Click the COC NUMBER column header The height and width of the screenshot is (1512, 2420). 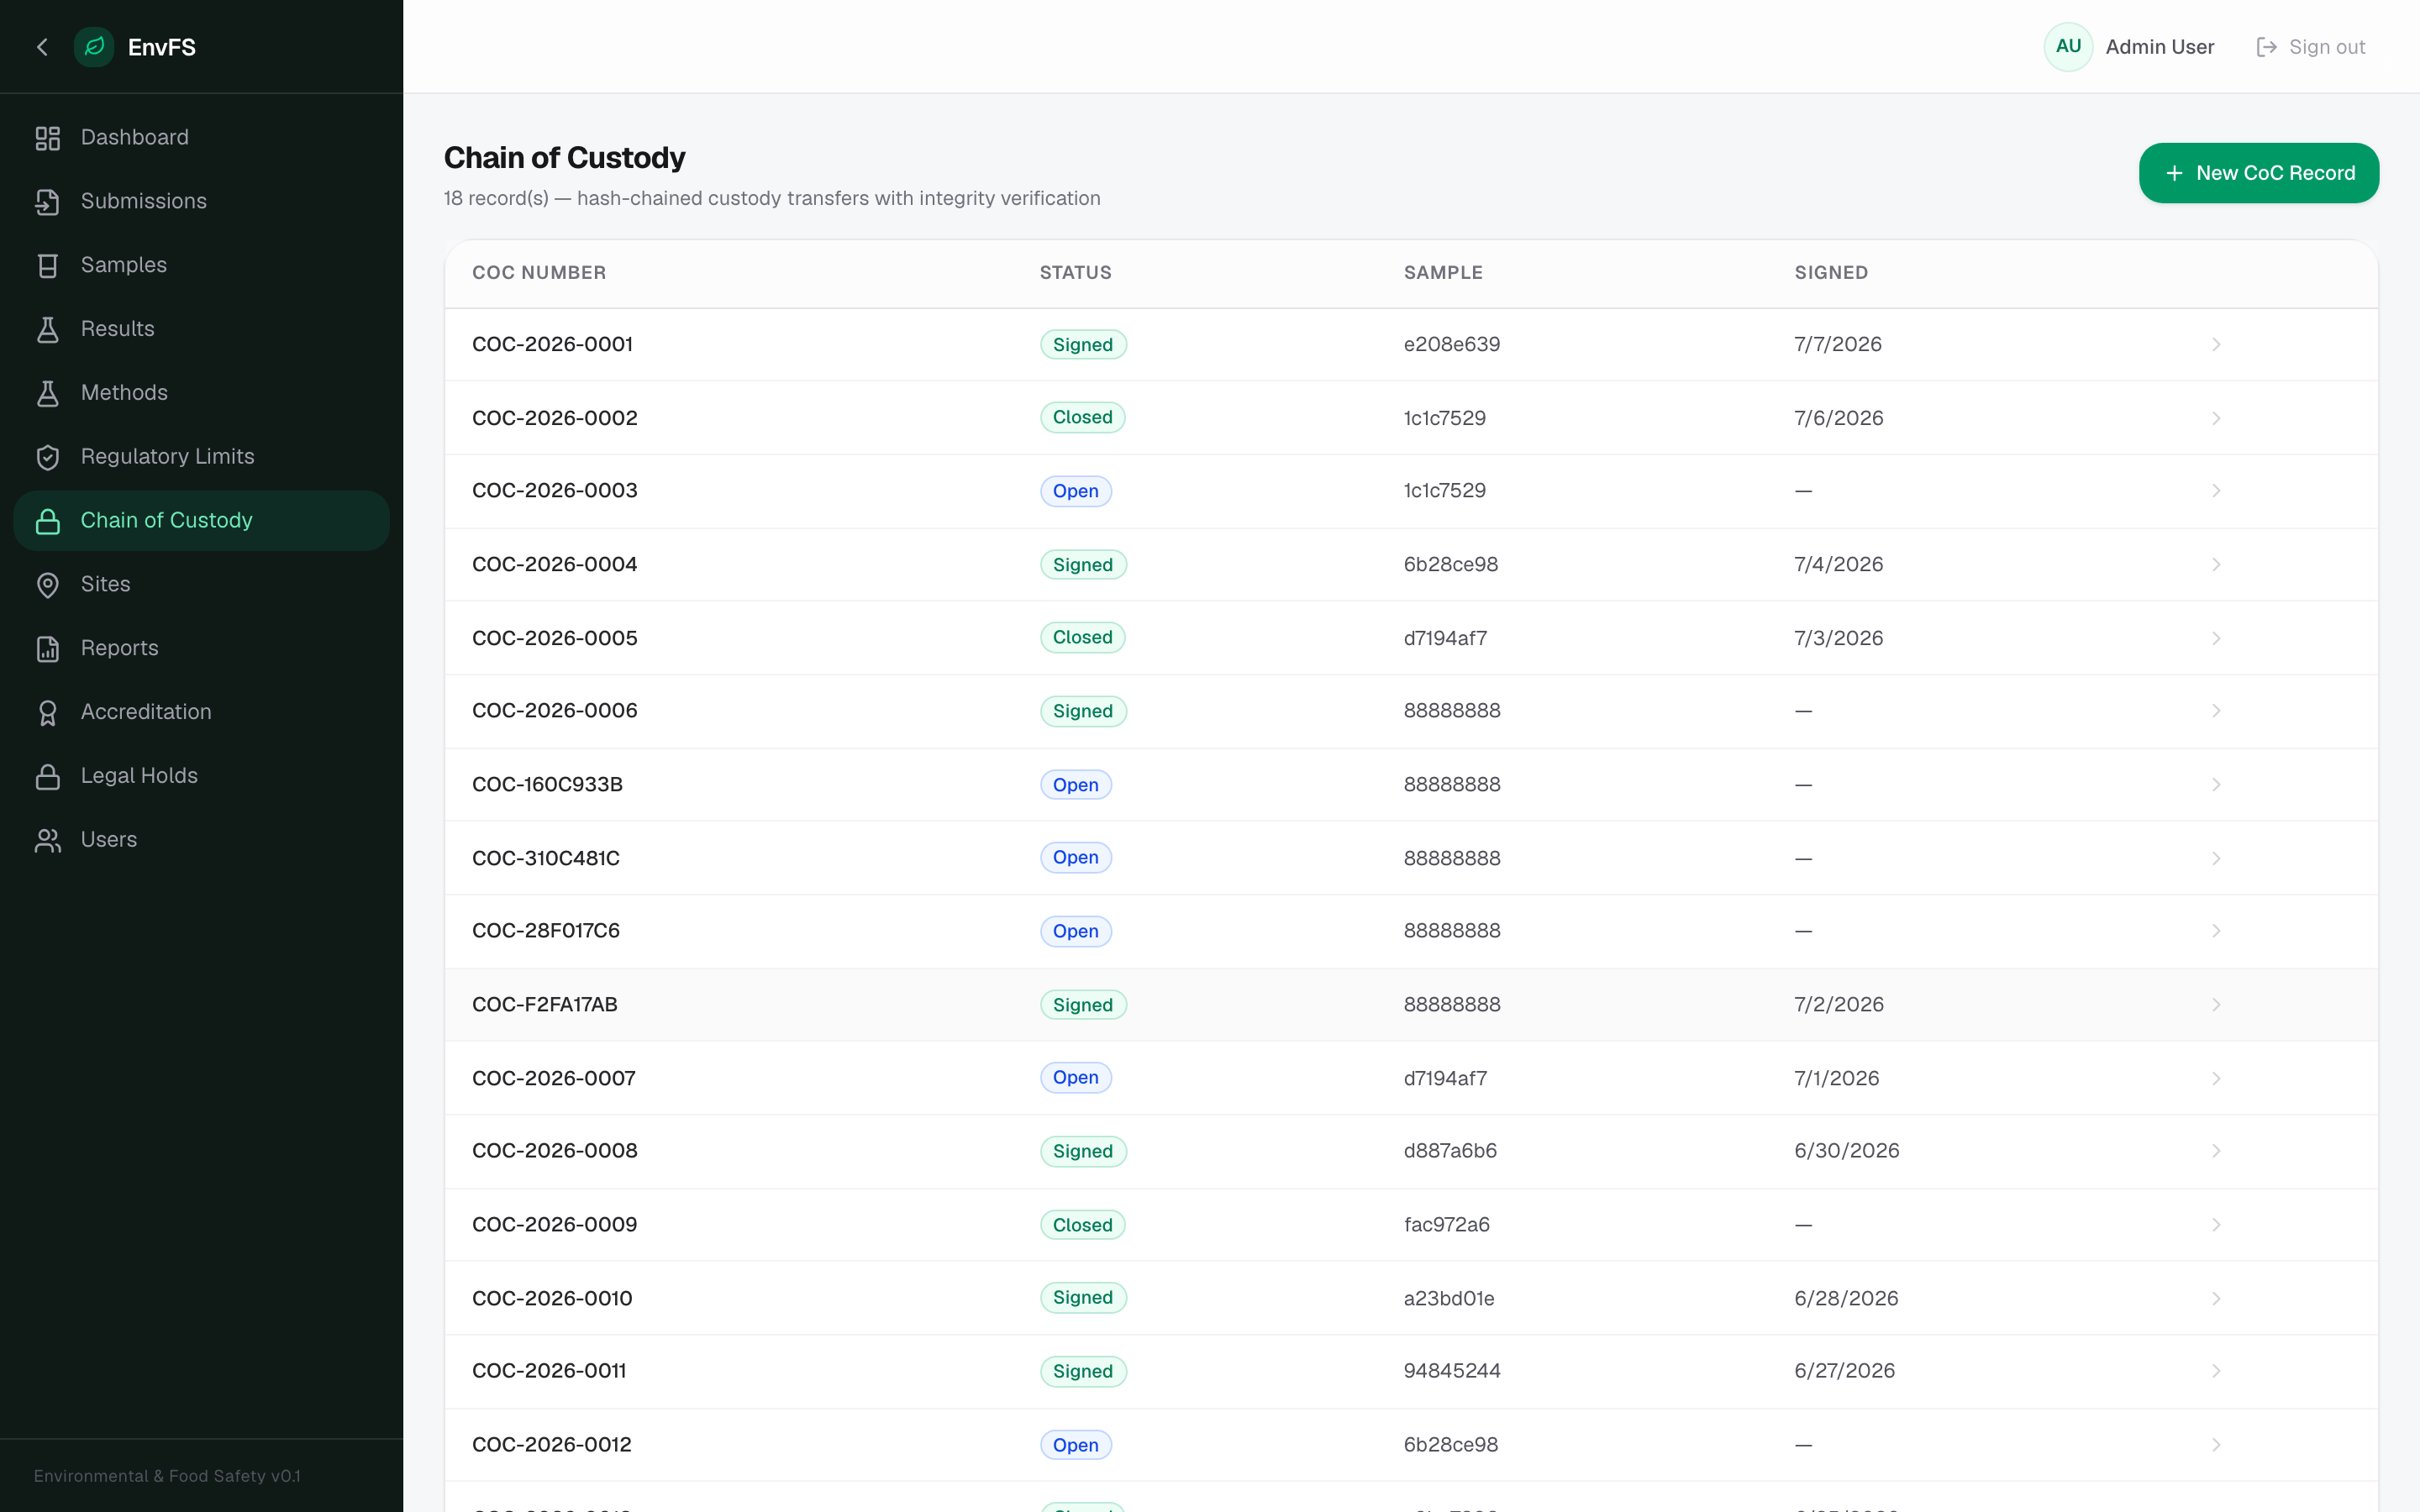(x=539, y=273)
